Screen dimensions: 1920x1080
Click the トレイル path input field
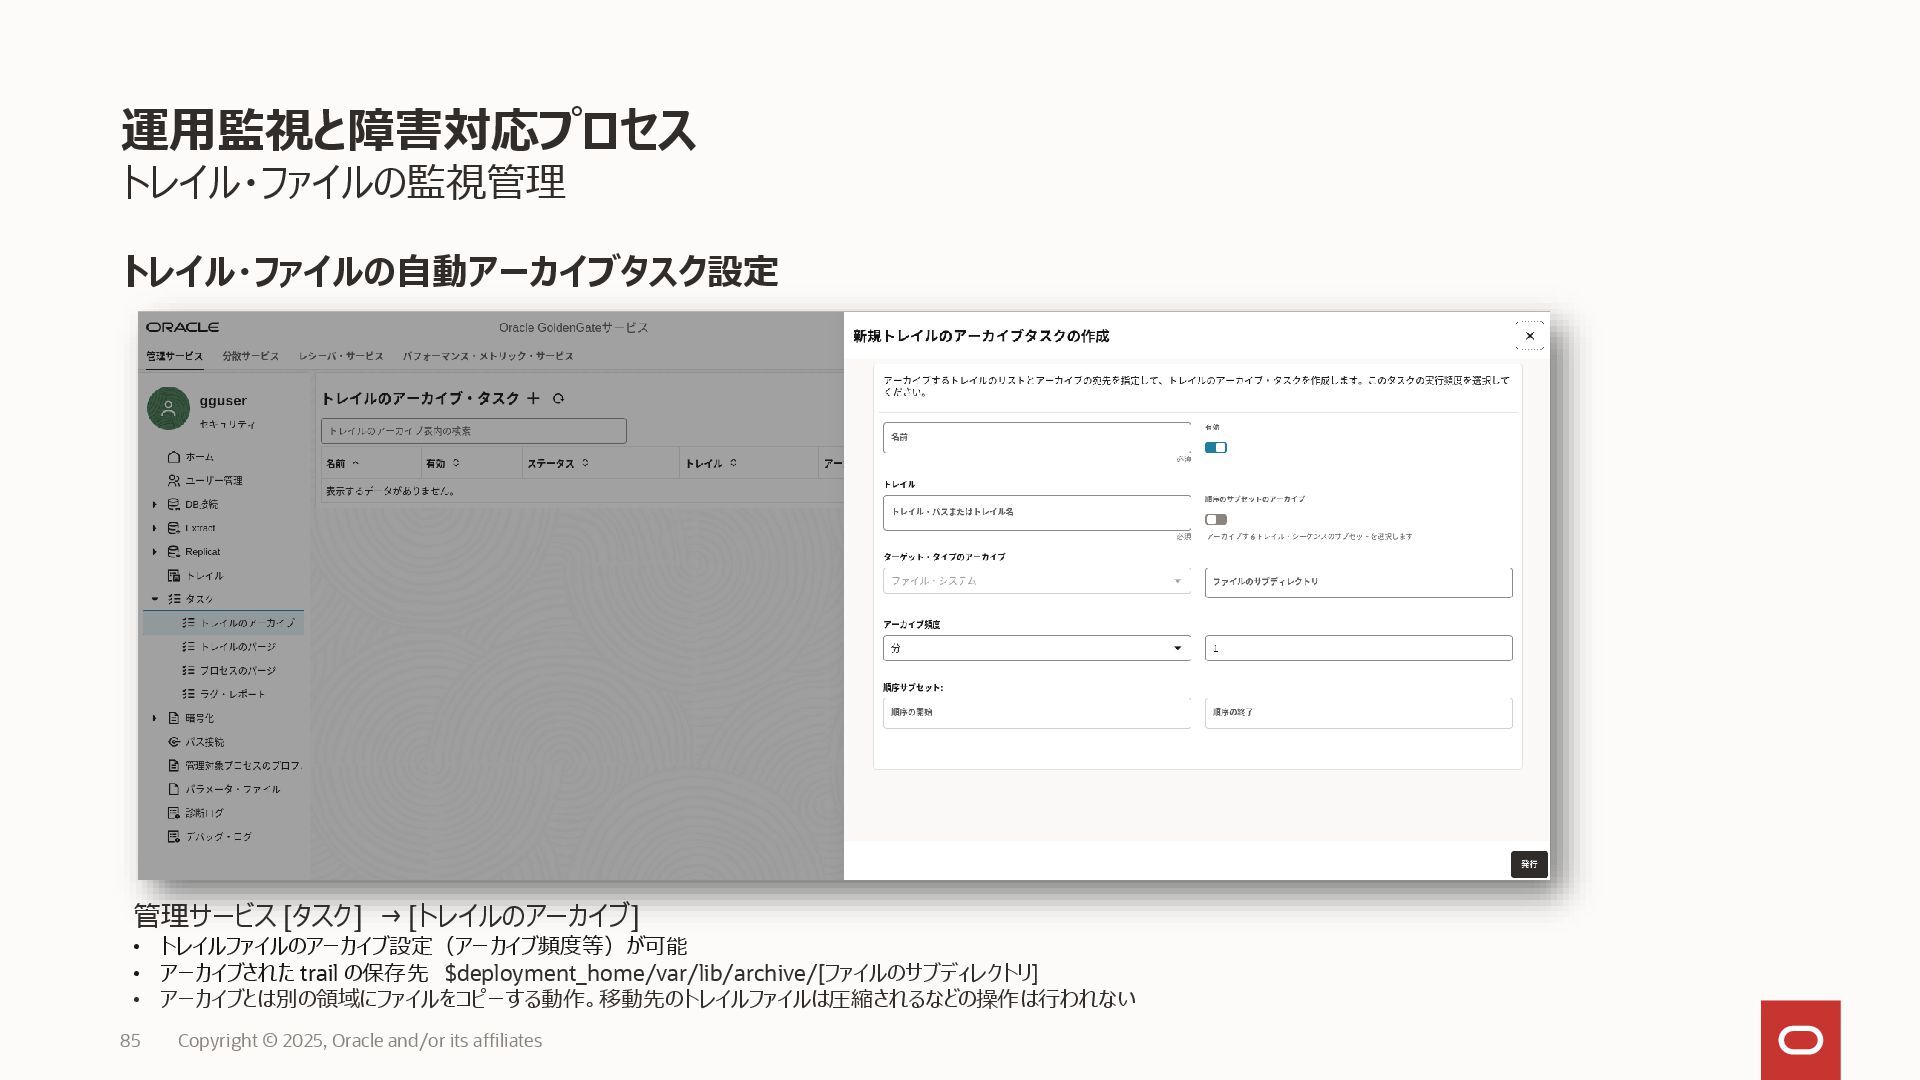1036,512
